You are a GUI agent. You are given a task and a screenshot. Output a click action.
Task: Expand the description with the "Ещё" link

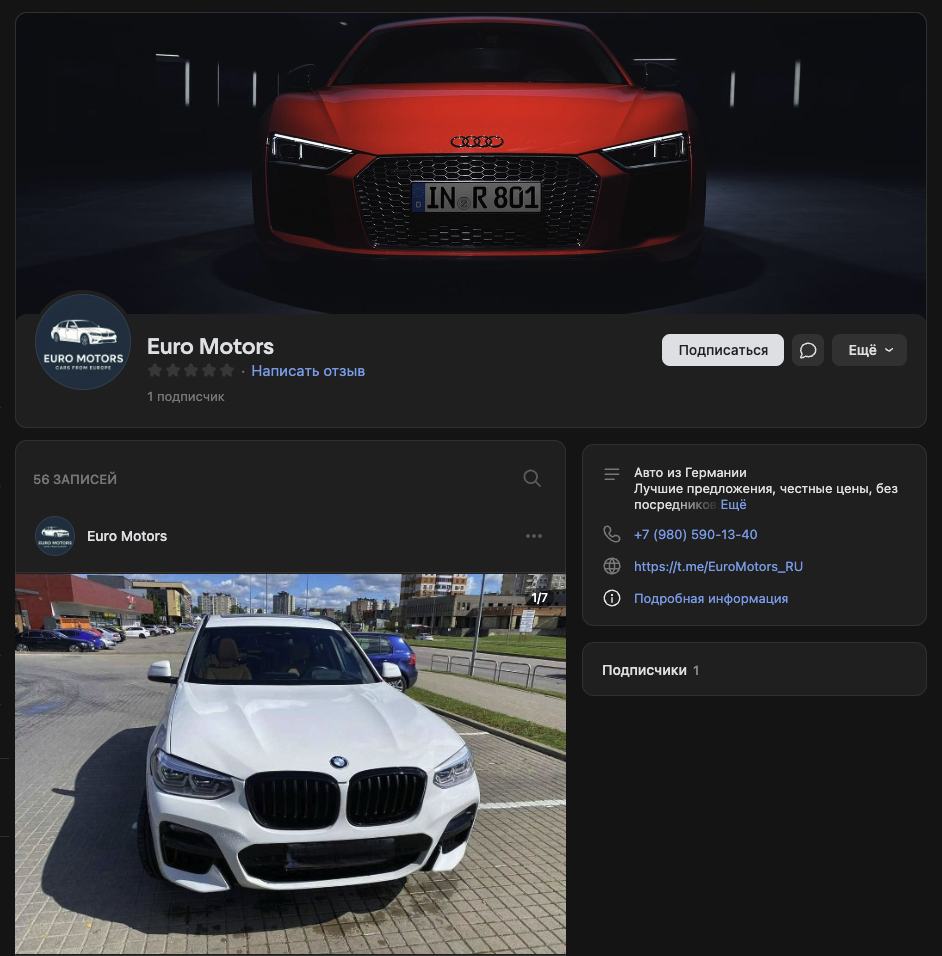(733, 505)
